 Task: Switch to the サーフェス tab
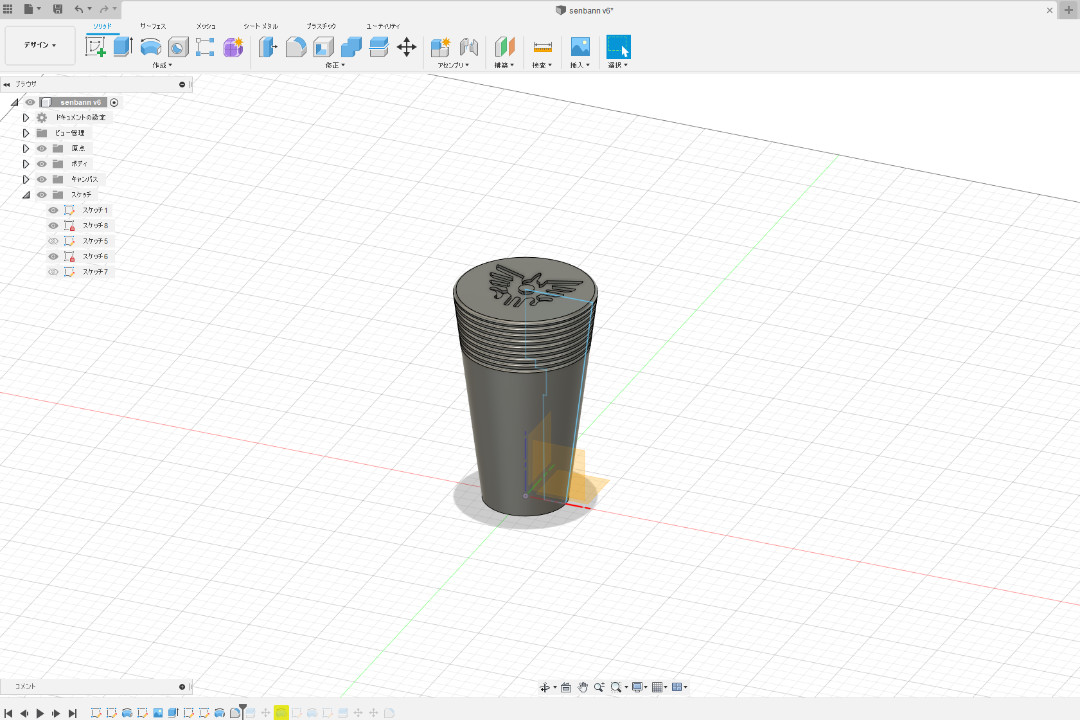pos(154,25)
